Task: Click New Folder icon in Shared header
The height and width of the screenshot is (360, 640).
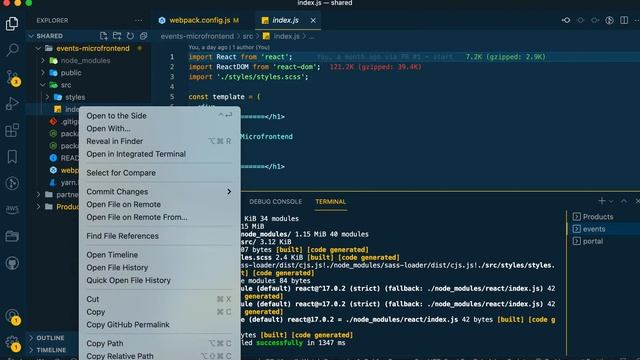Action: pos(117,36)
